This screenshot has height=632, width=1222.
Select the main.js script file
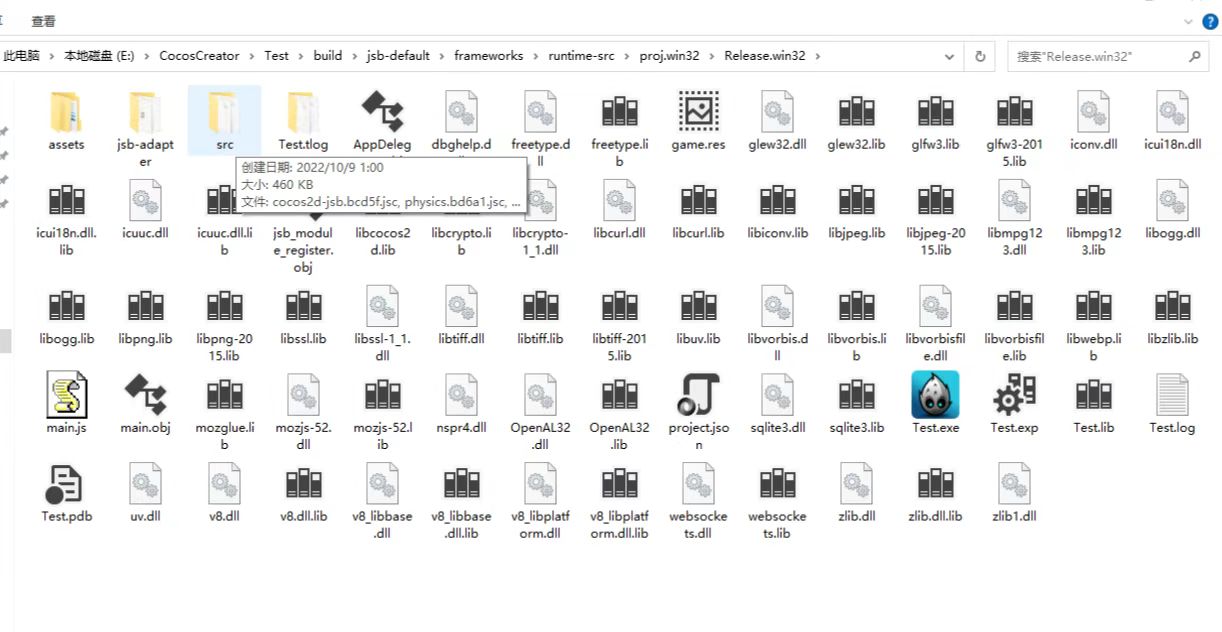click(66, 404)
